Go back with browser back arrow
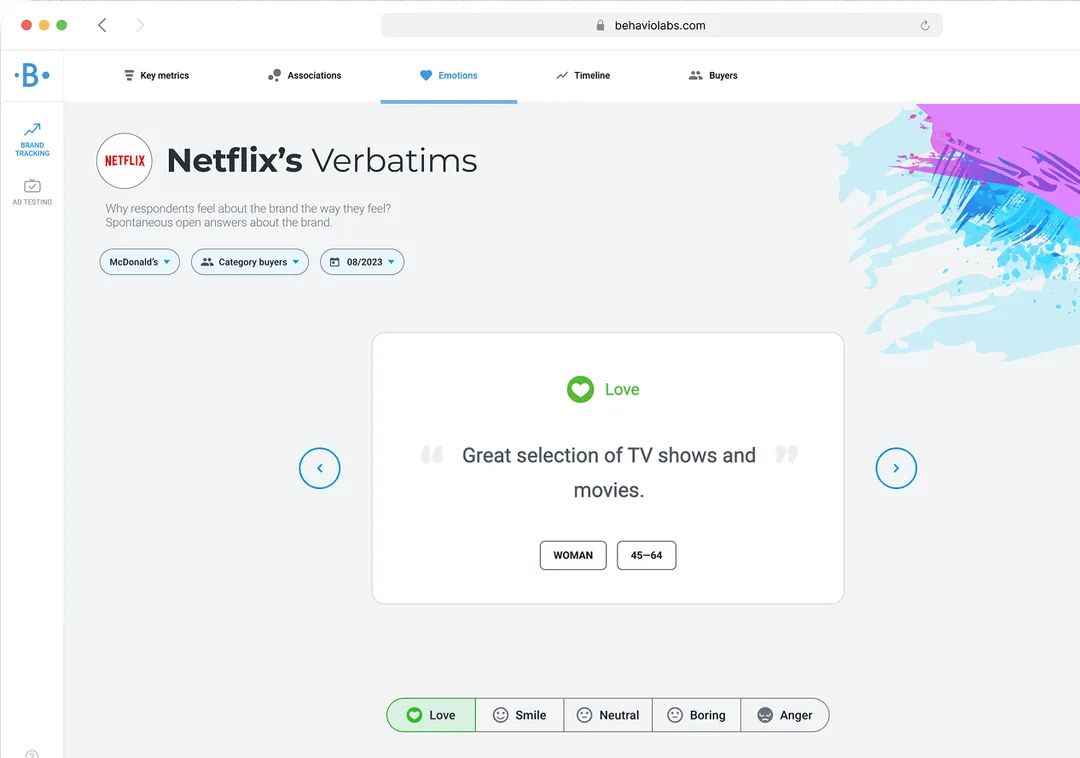Screen dimensions: 1080x758 (x=102, y=25)
